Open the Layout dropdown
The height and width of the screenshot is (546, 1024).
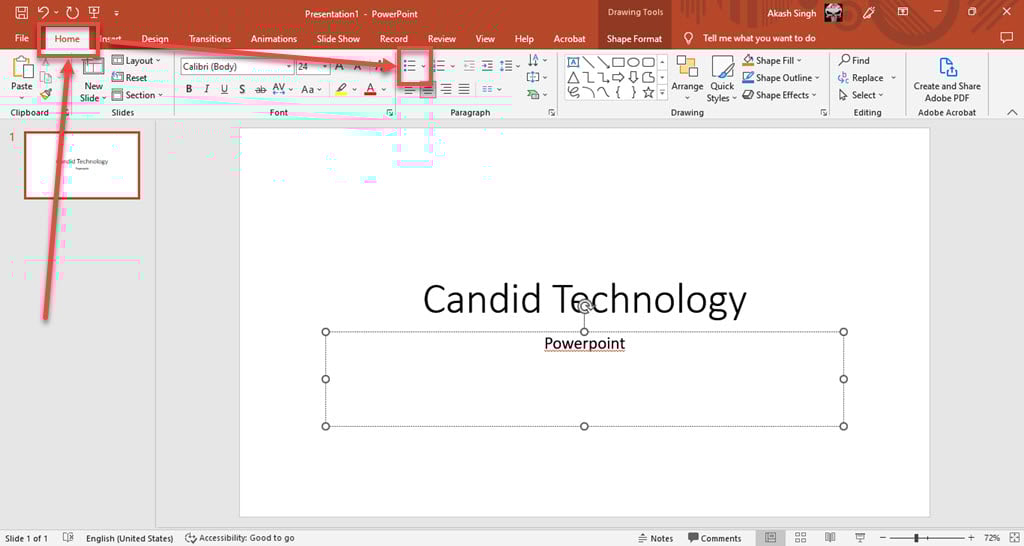[136, 61]
